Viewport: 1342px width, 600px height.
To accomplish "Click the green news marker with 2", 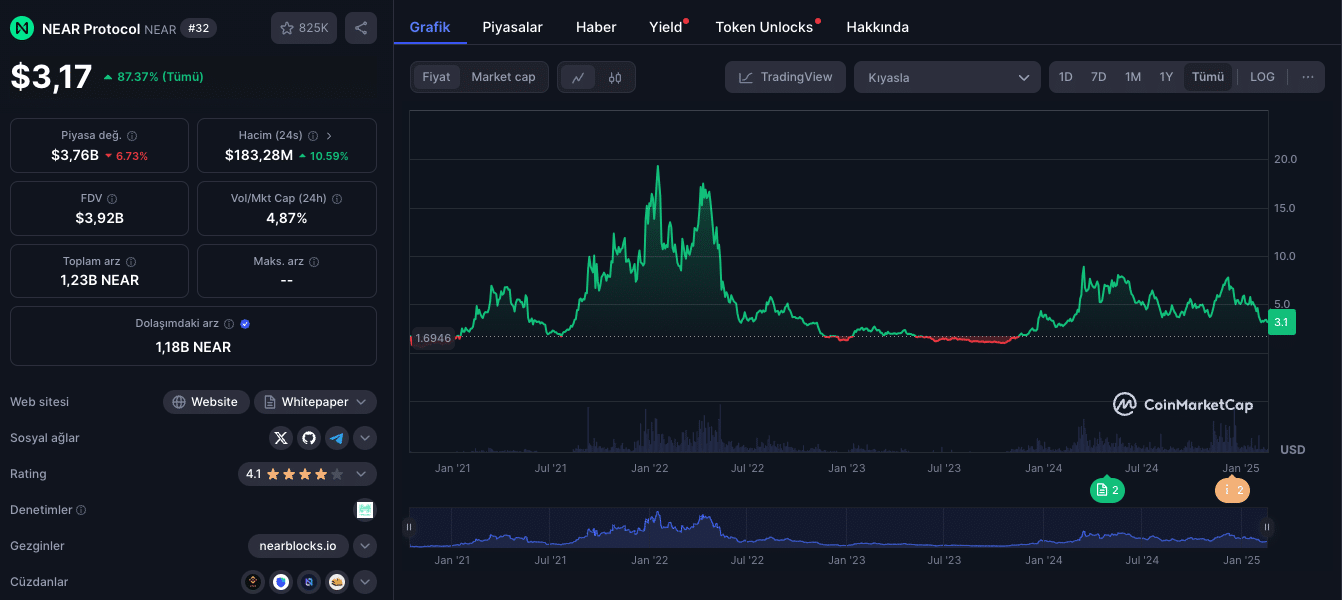I will tap(1107, 490).
